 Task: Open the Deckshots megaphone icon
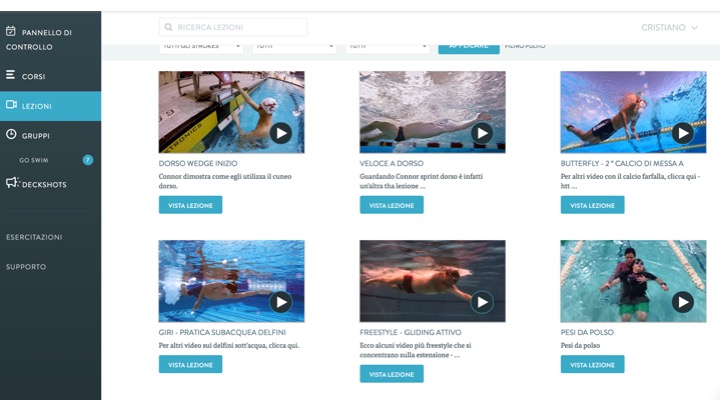[x=13, y=182]
